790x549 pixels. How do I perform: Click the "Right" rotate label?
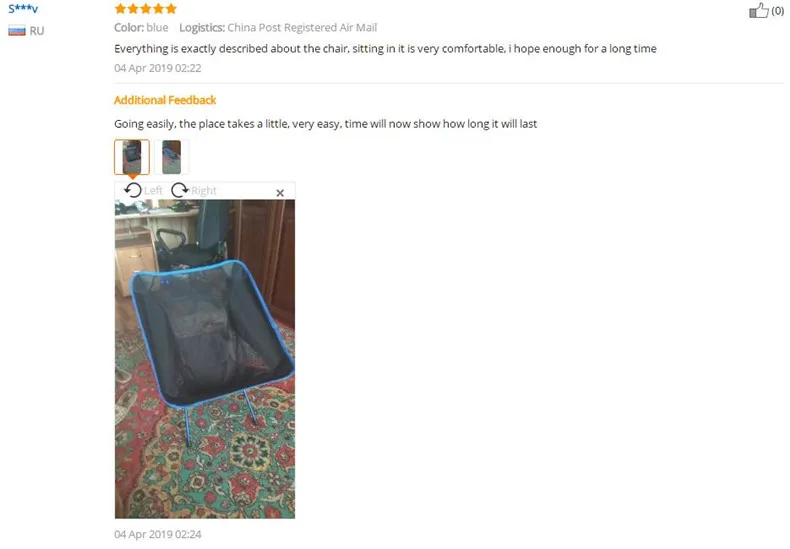(x=204, y=190)
